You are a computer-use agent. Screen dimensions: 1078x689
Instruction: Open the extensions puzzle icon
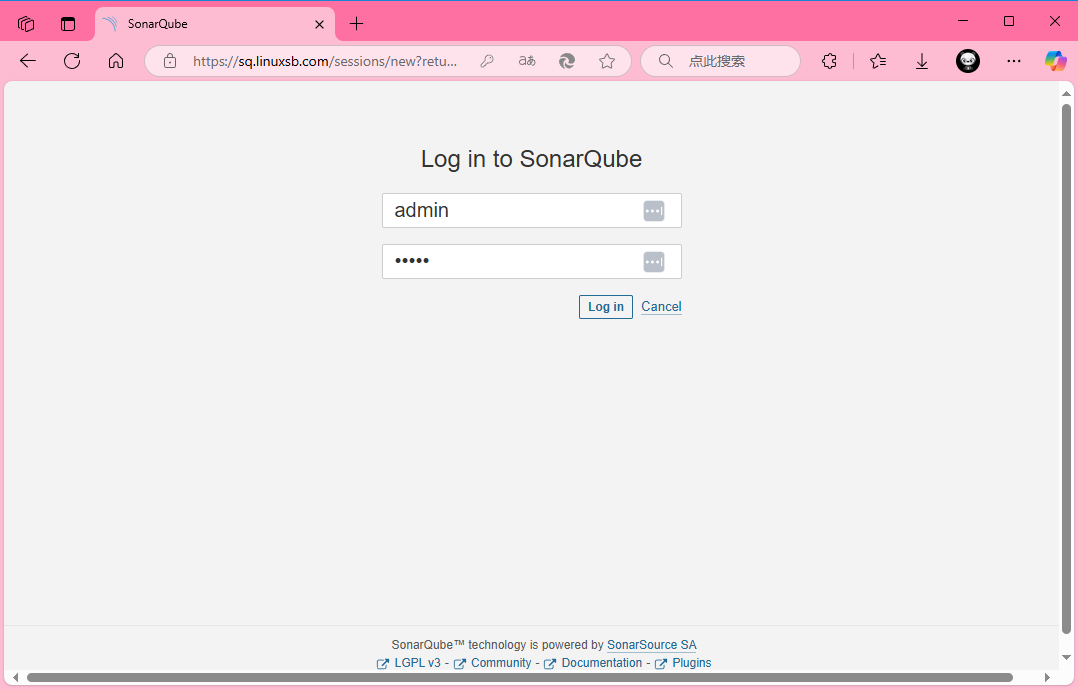coord(829,61)
